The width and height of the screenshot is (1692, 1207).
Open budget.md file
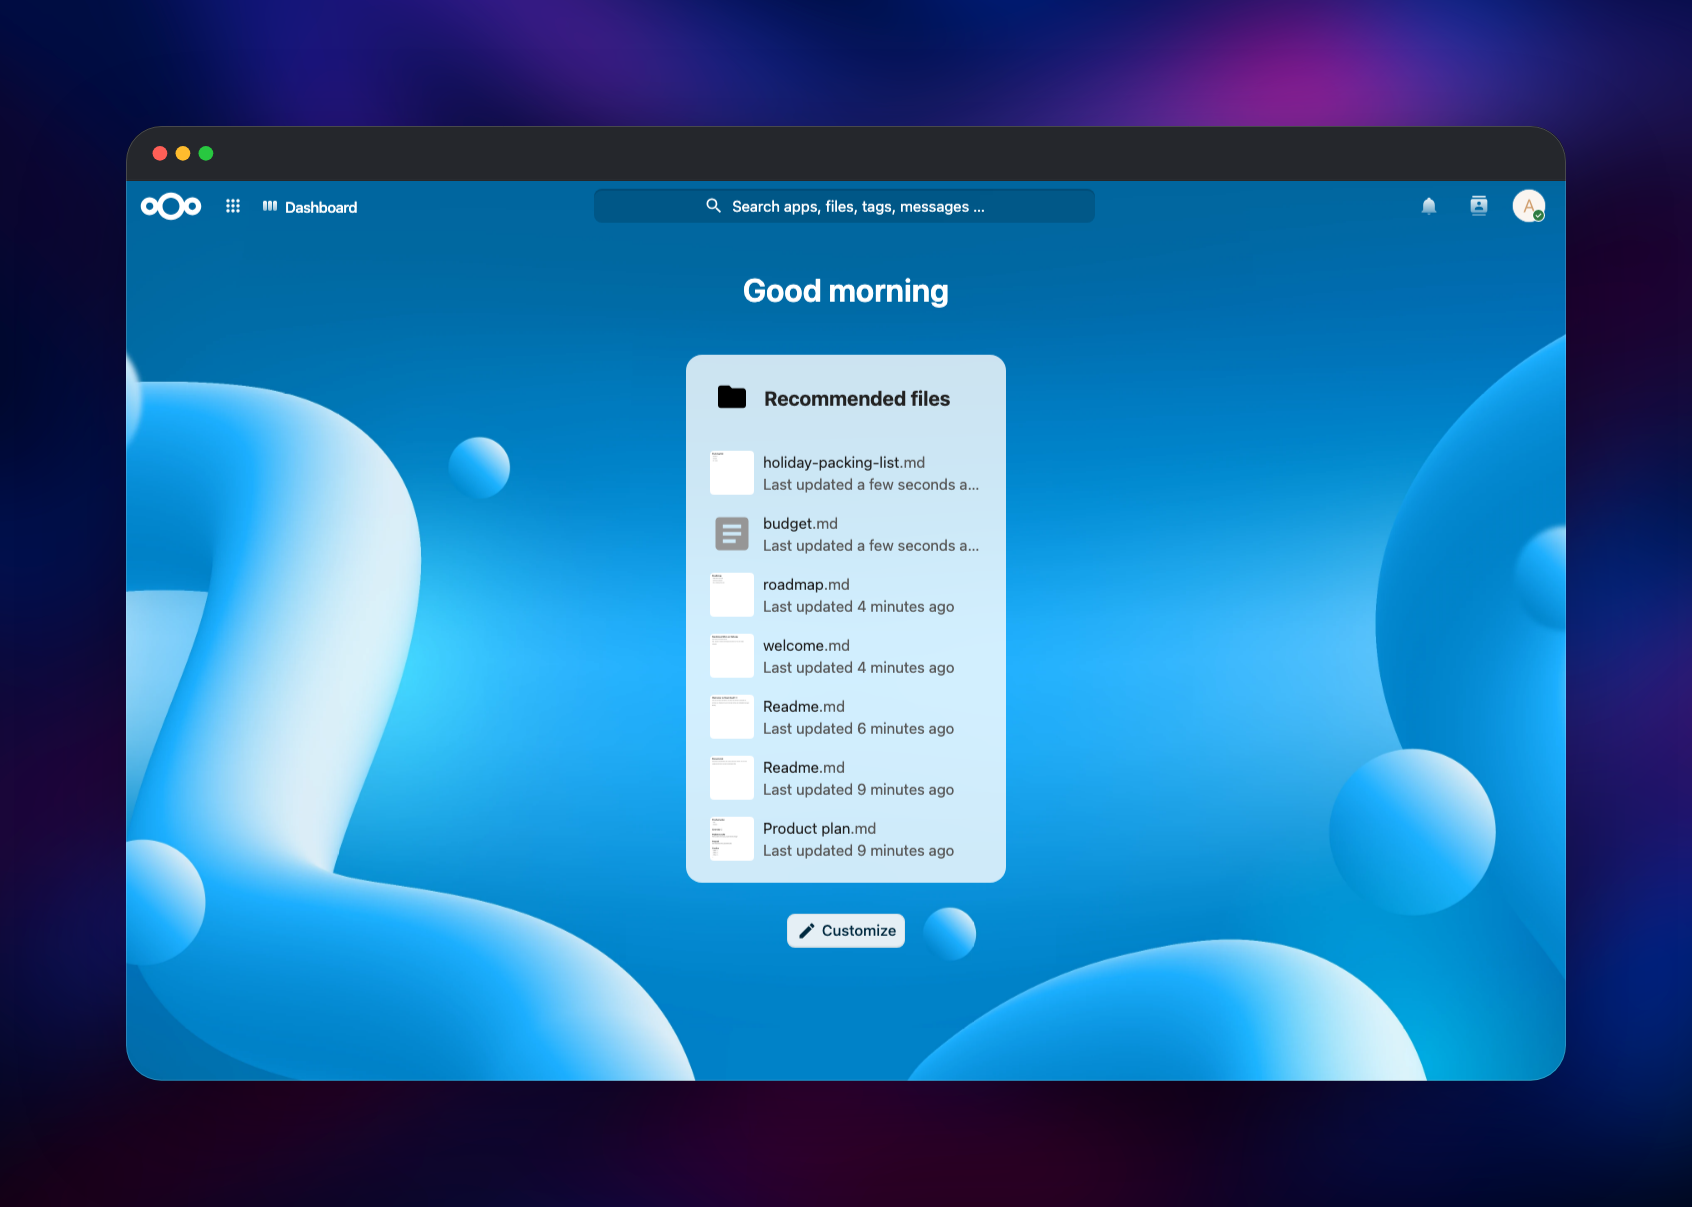pyautogui.click(x=846, y=534)
